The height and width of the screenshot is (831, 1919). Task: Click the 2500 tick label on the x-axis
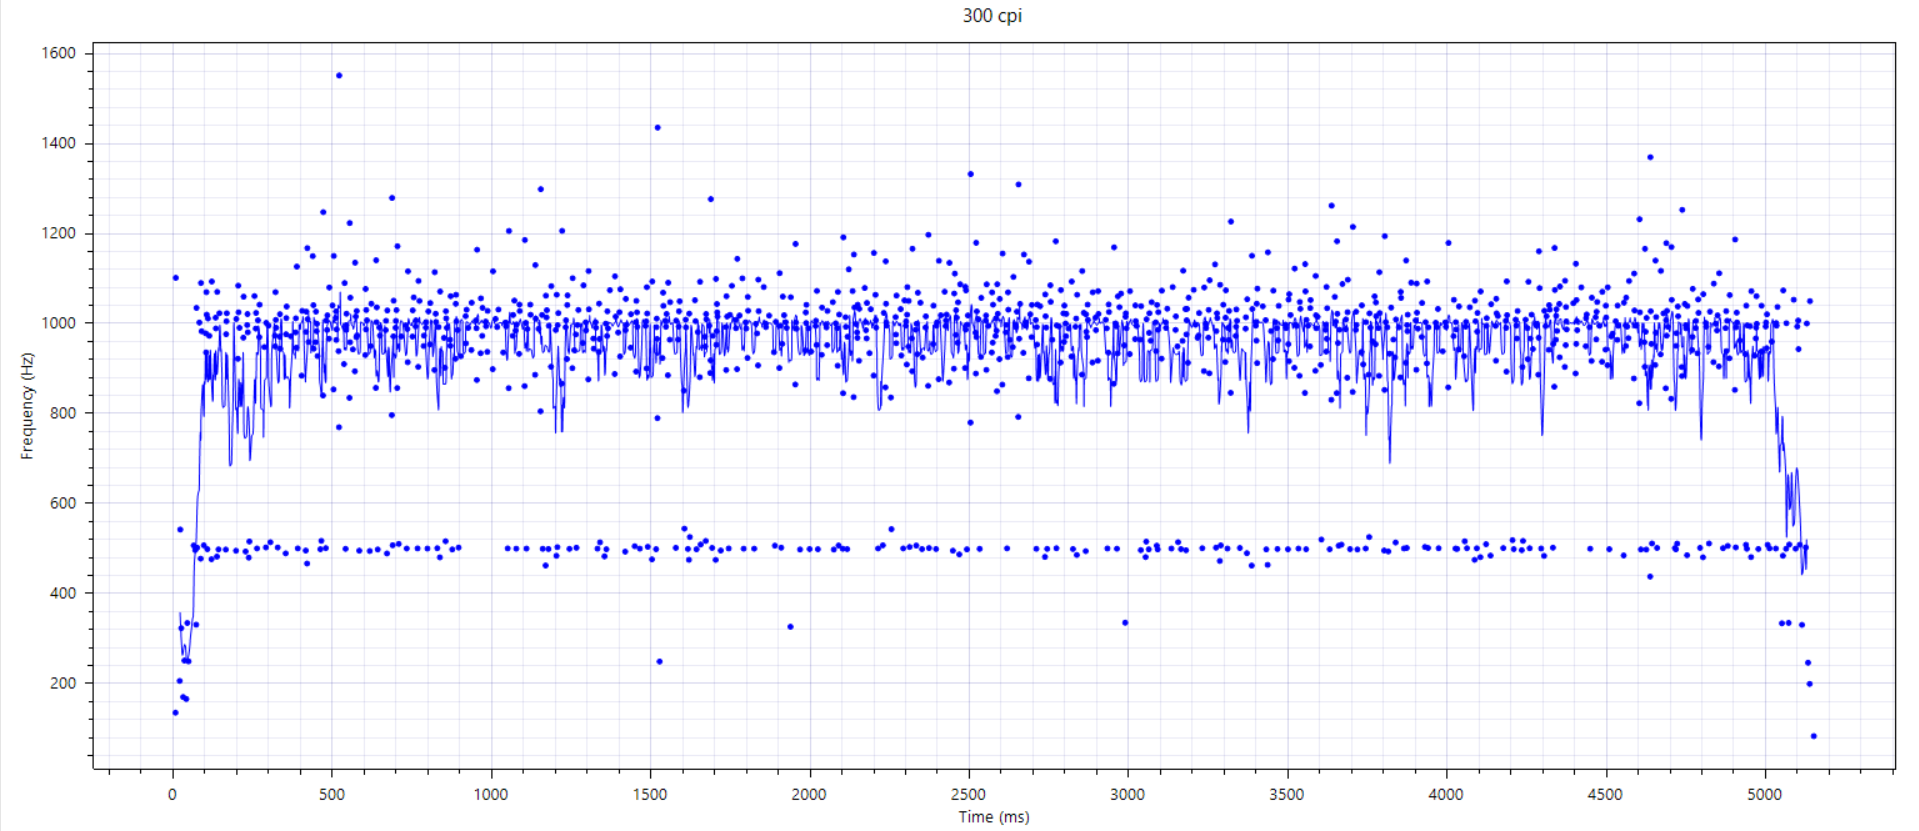pyautogui.click(x=968, y=794)
